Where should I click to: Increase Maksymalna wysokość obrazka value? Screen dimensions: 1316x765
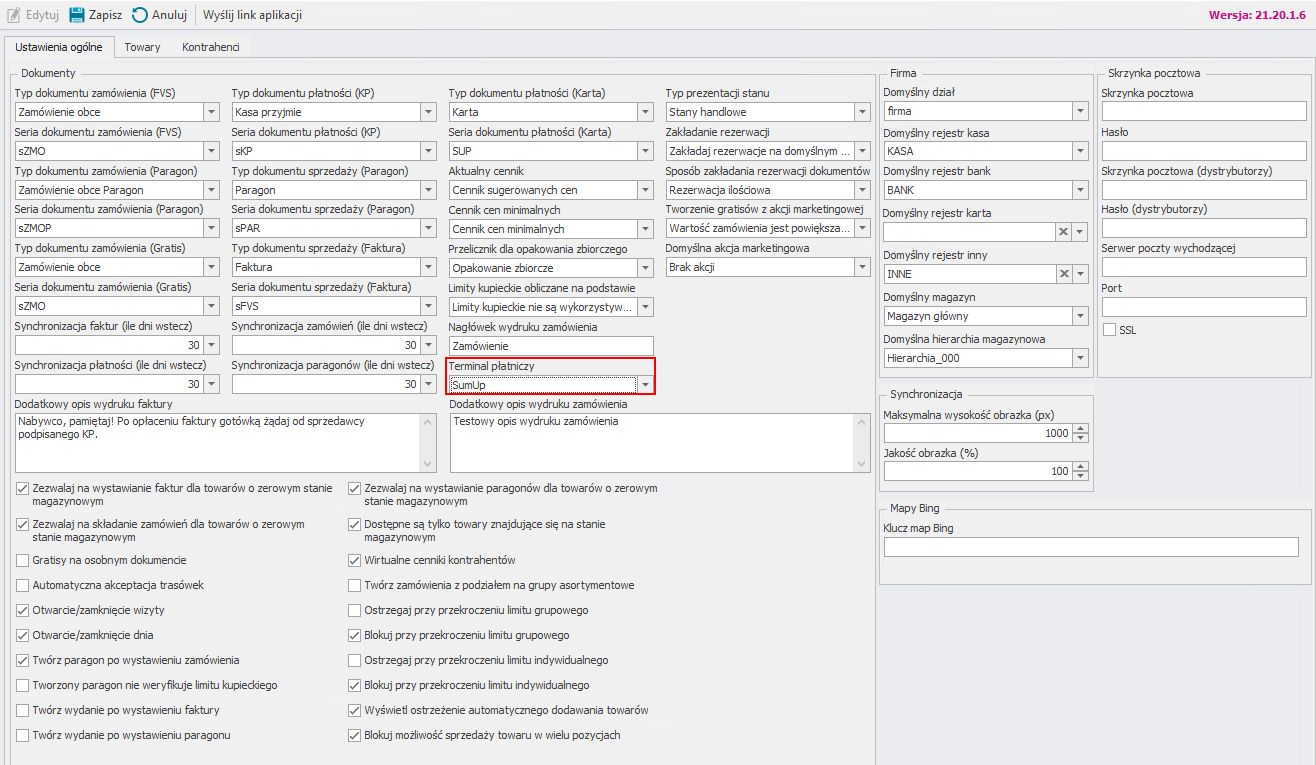tap(1080, 429)
